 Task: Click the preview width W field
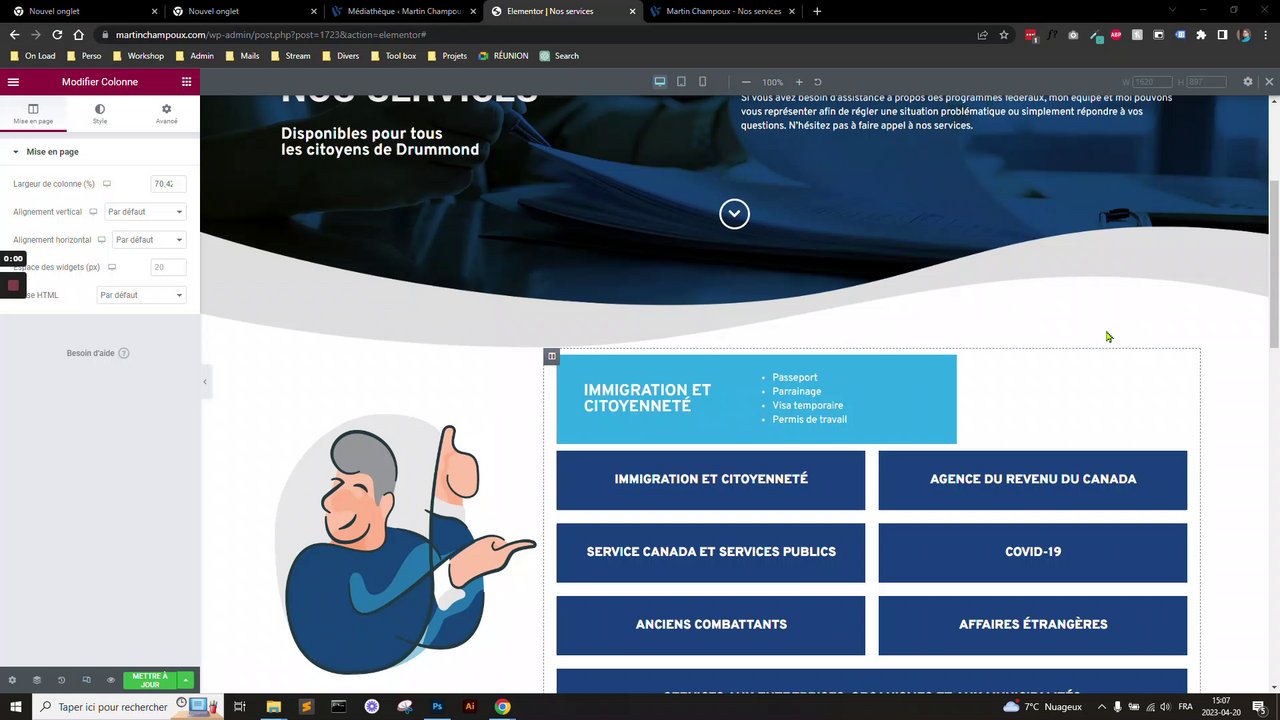click(1152, 82)
